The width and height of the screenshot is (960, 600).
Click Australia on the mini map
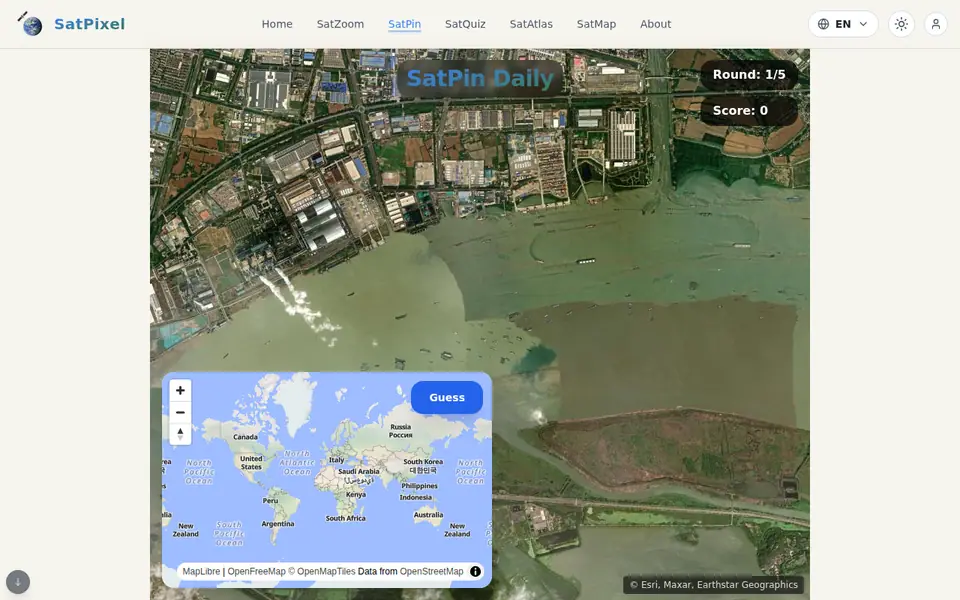(428, 515)
